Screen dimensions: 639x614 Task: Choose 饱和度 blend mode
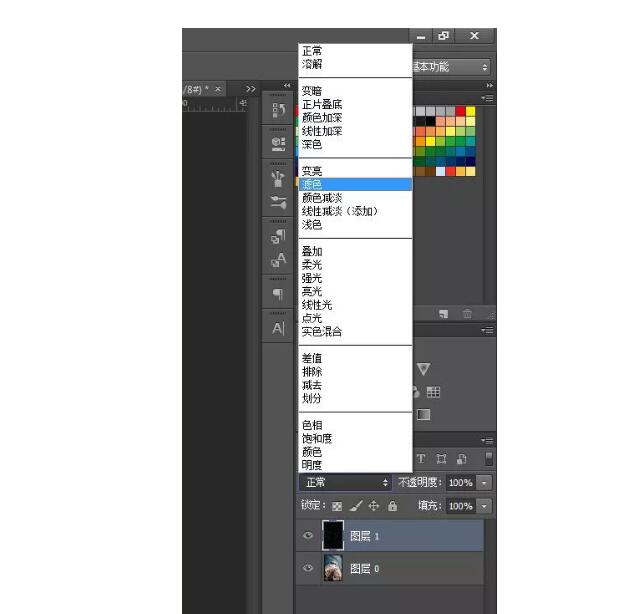tap(317, 438)
